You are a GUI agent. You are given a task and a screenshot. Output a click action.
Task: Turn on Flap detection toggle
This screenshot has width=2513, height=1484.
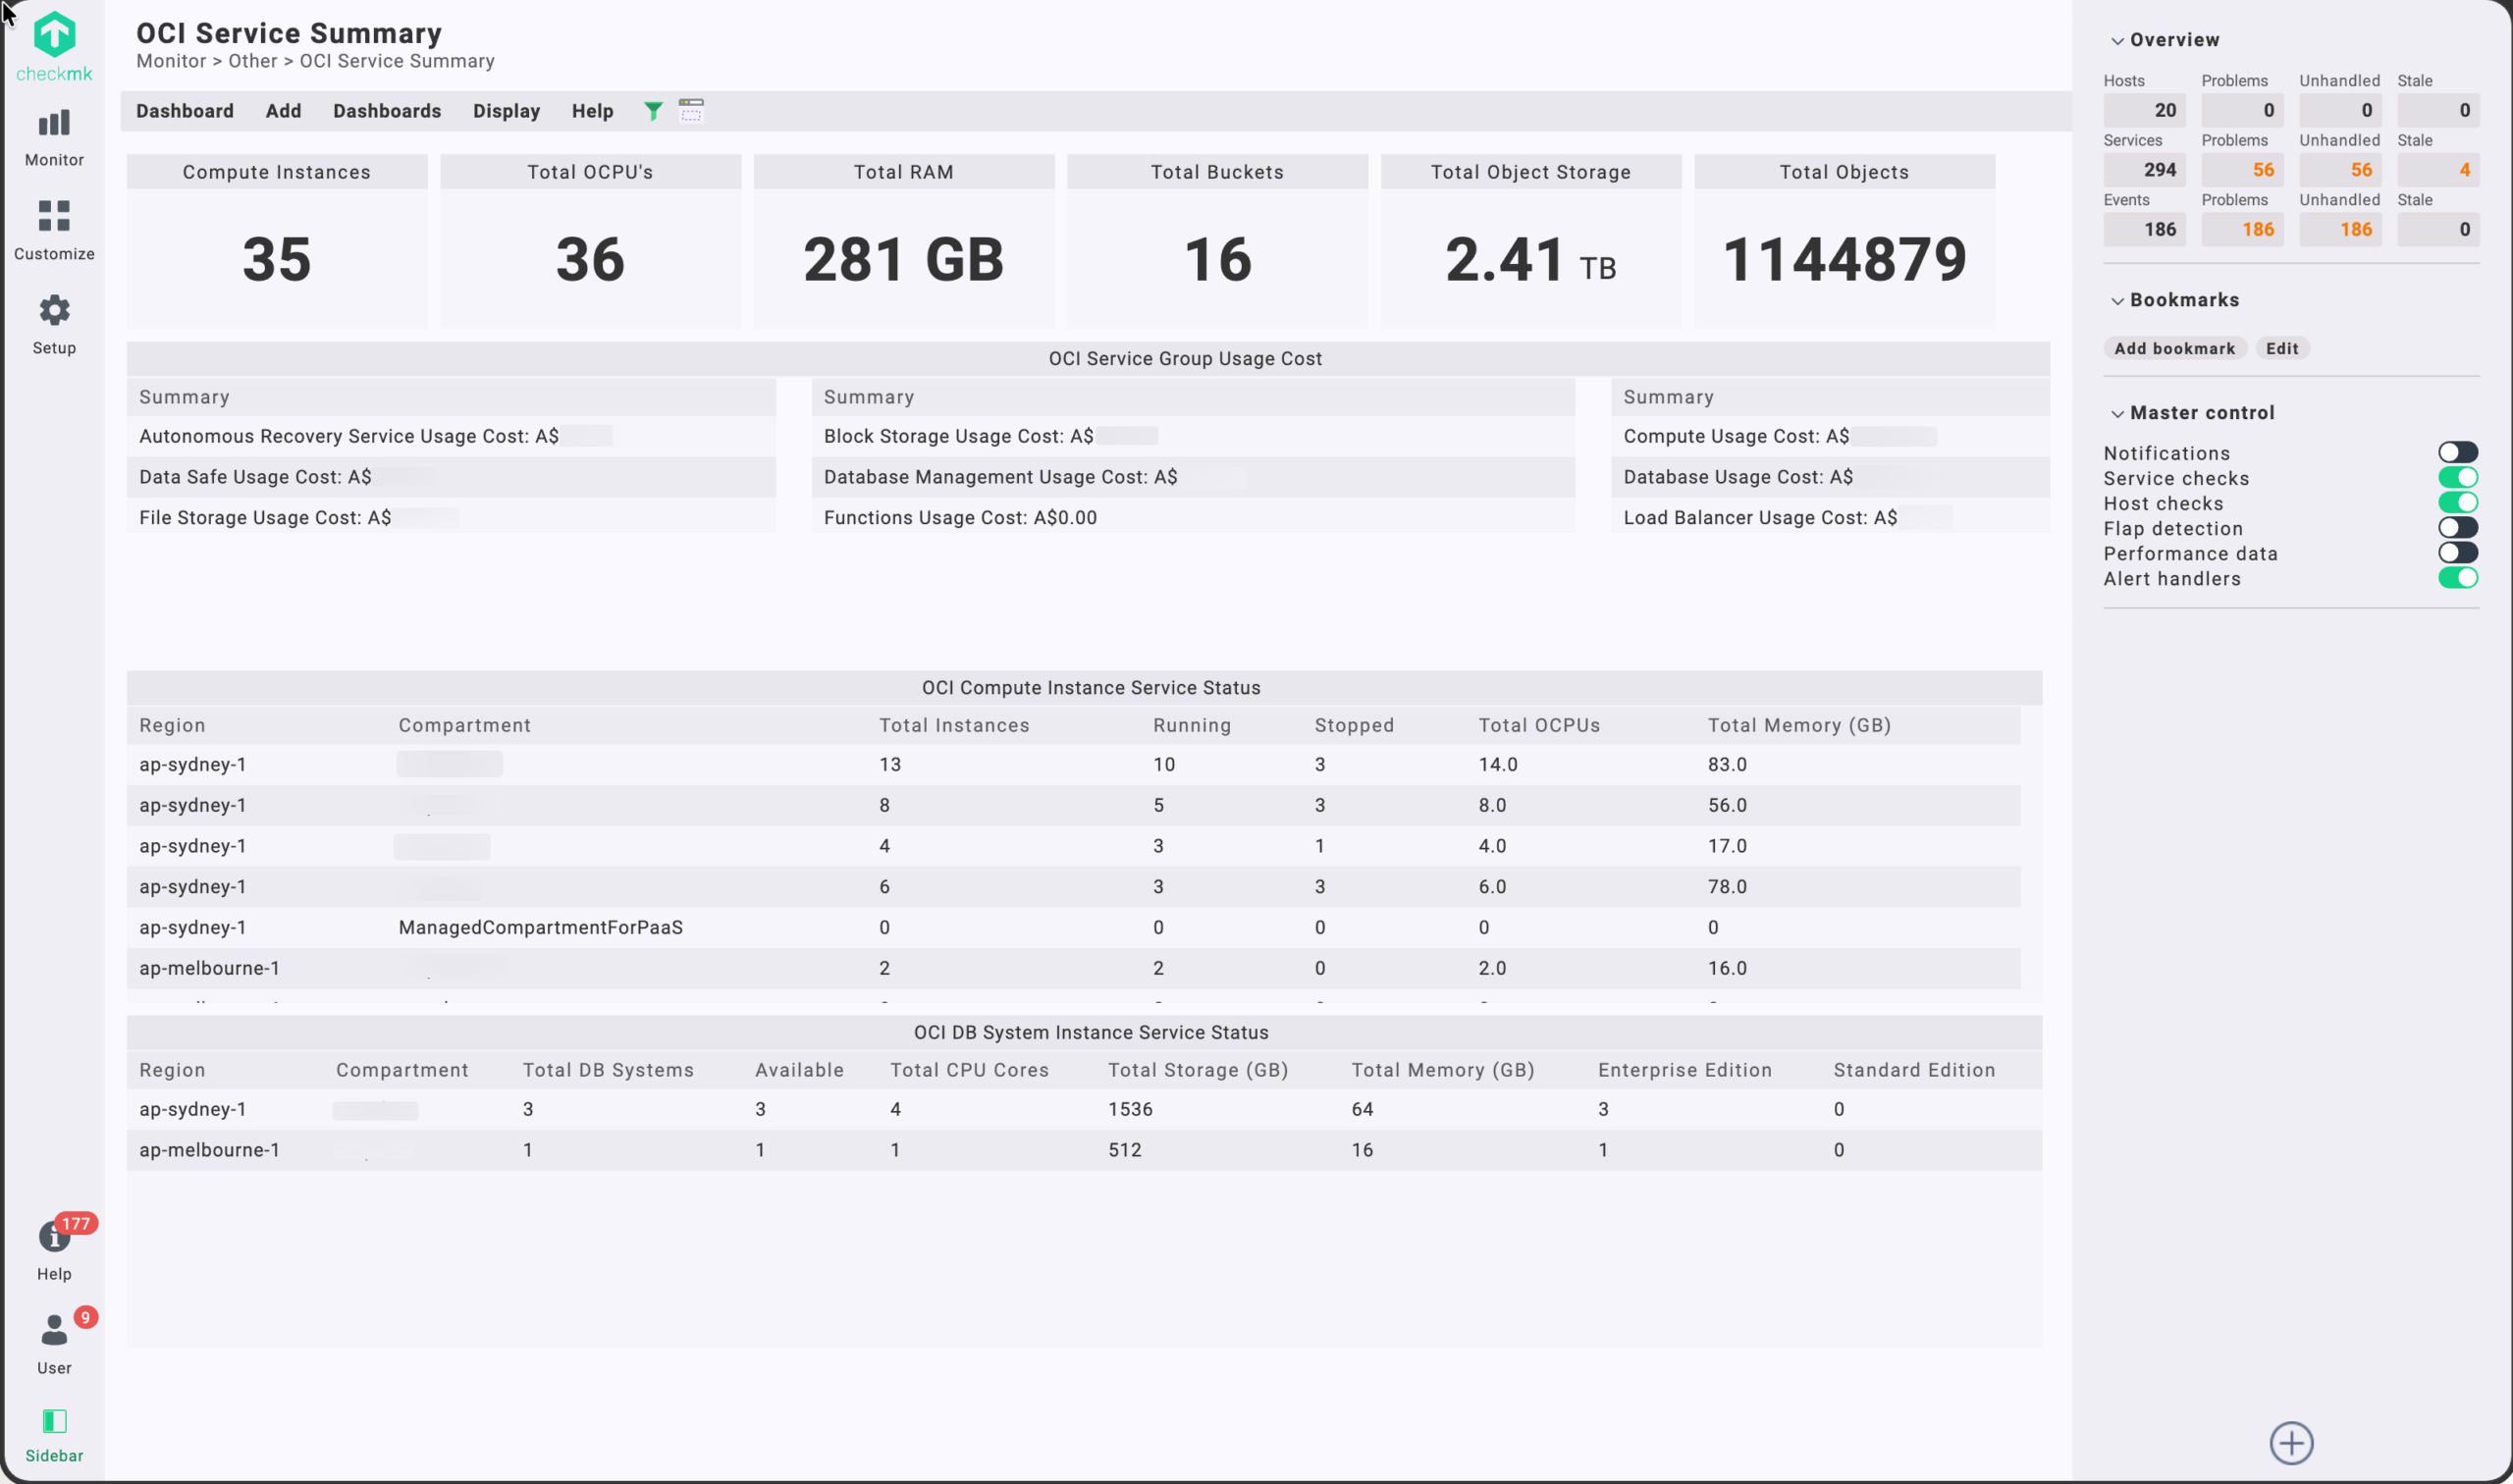(2456, 528)
